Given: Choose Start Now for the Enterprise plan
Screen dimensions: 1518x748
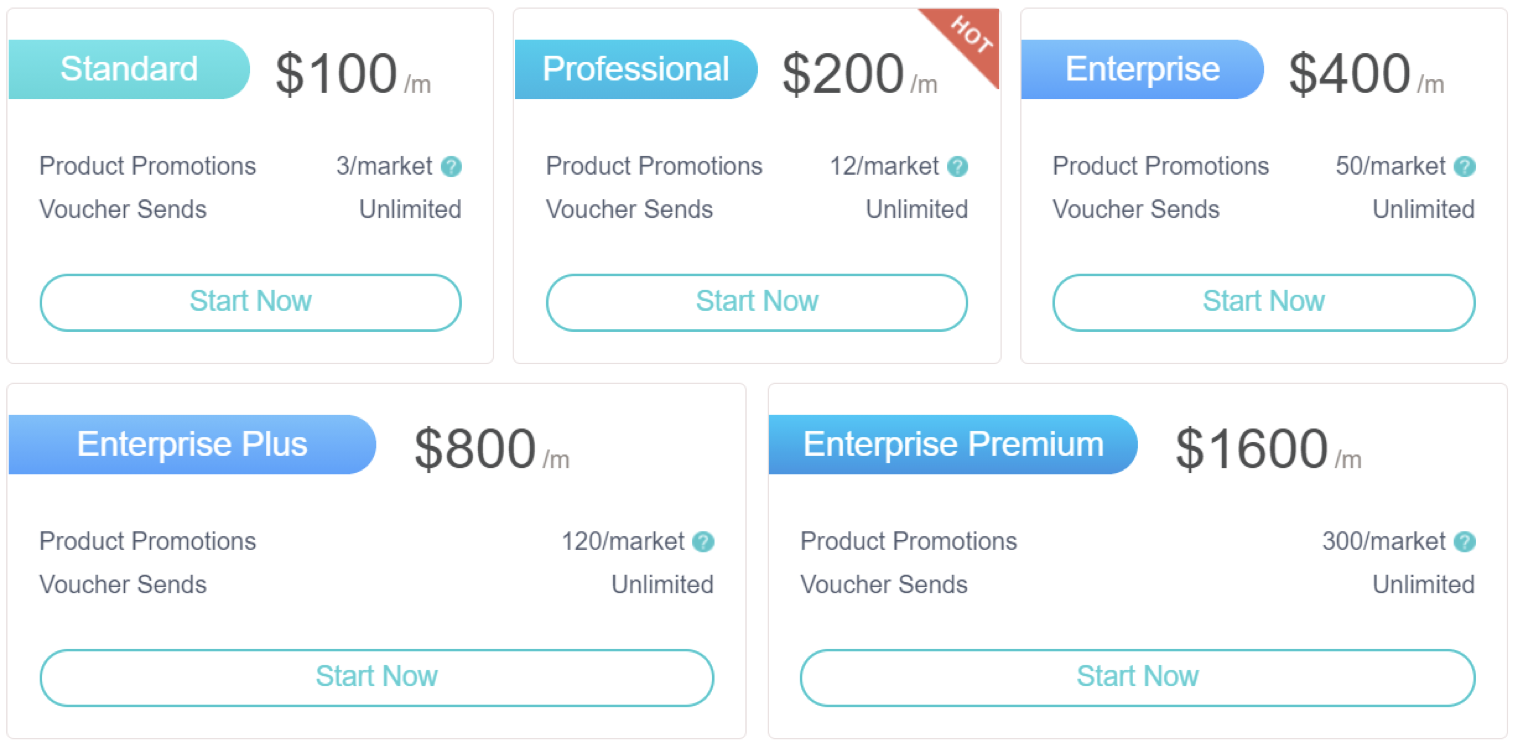Looking at the screenshot, I should point(1264,302).
